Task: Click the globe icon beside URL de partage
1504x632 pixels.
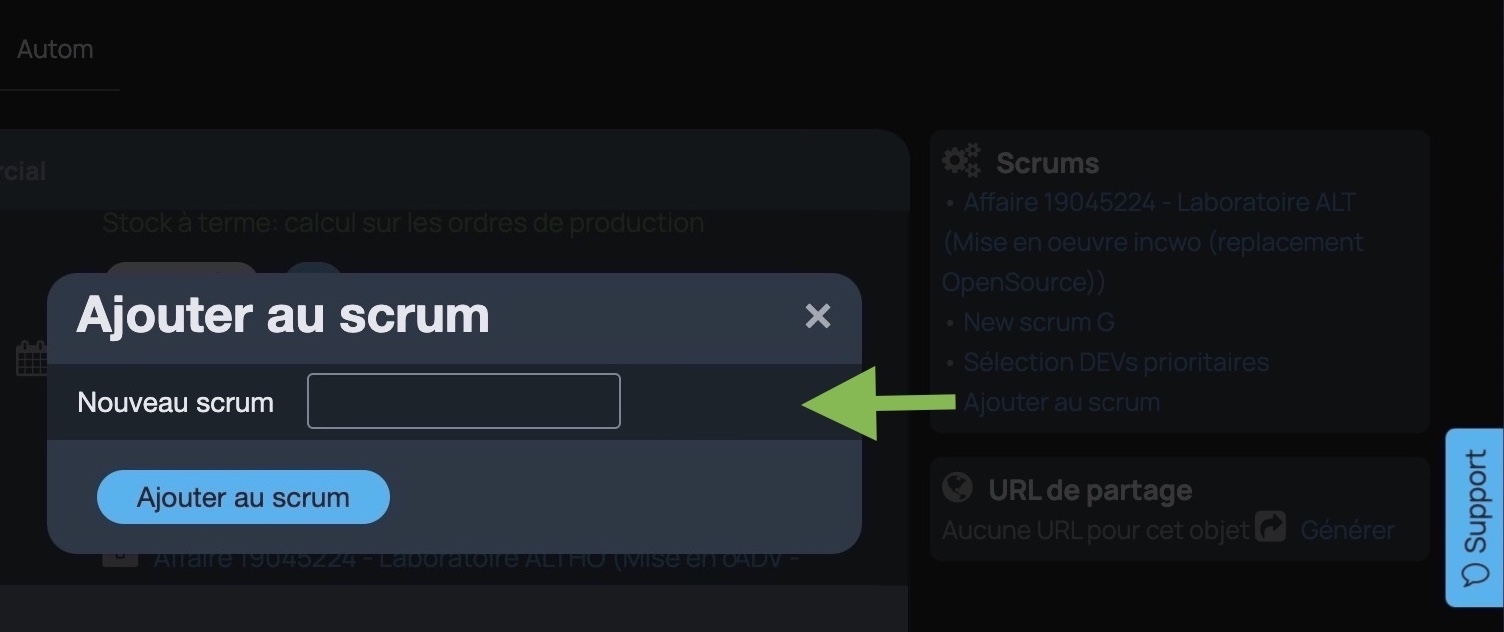Action: (x=958, y=488)
